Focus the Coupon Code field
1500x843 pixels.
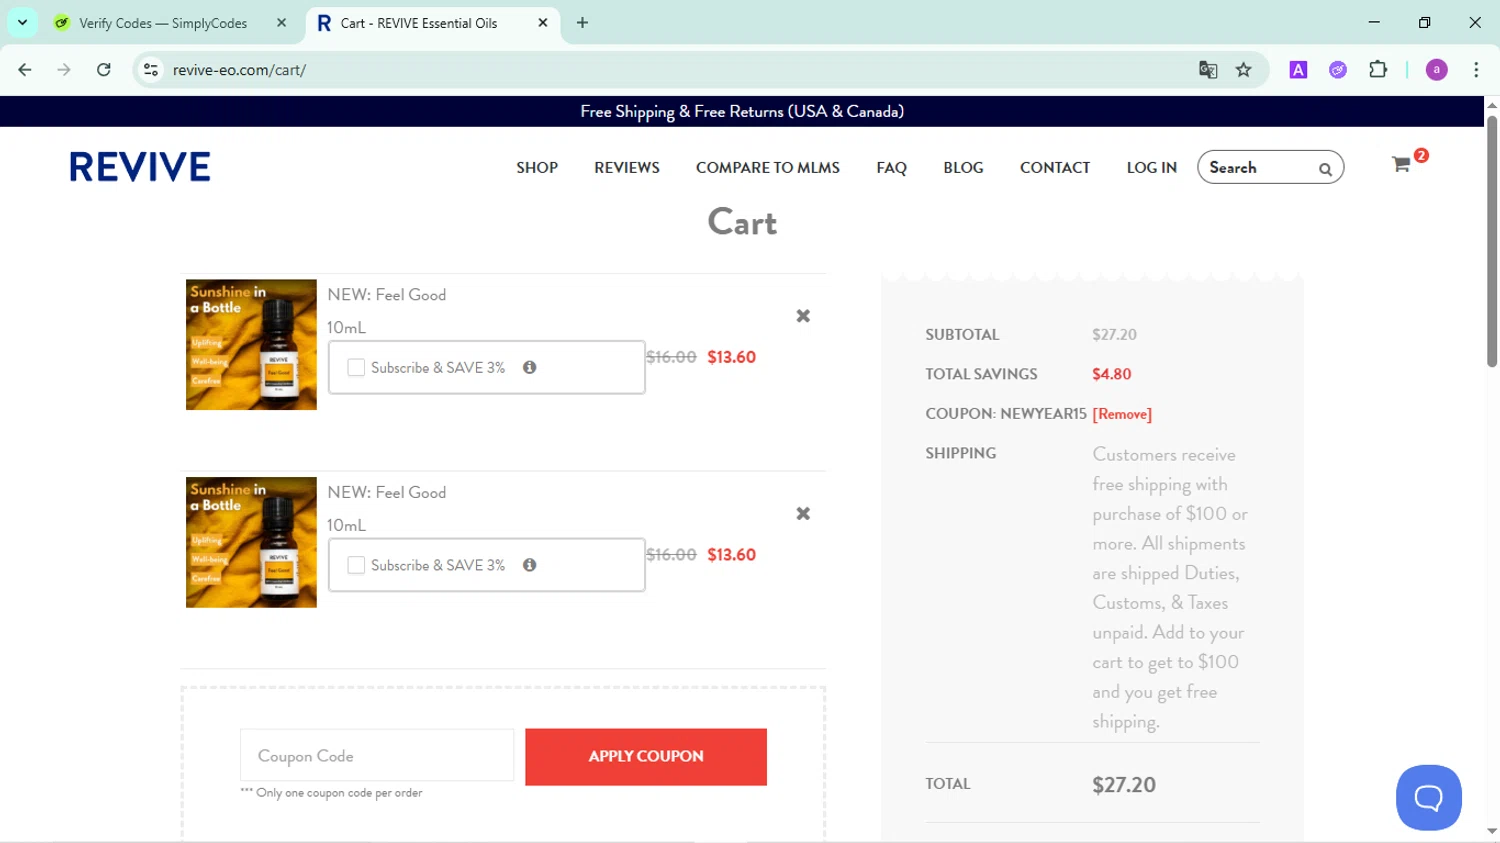tap(377, 755)
